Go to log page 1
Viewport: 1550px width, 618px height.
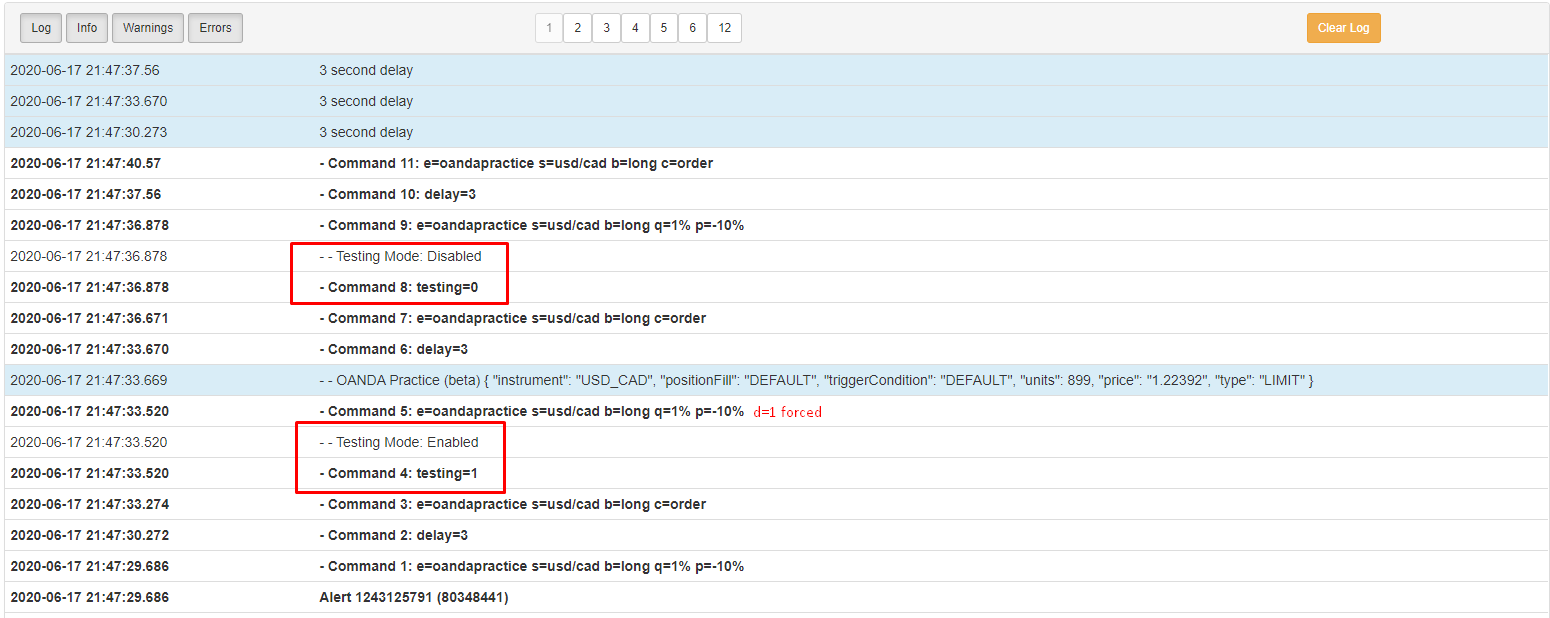click(x=548, y=28)
